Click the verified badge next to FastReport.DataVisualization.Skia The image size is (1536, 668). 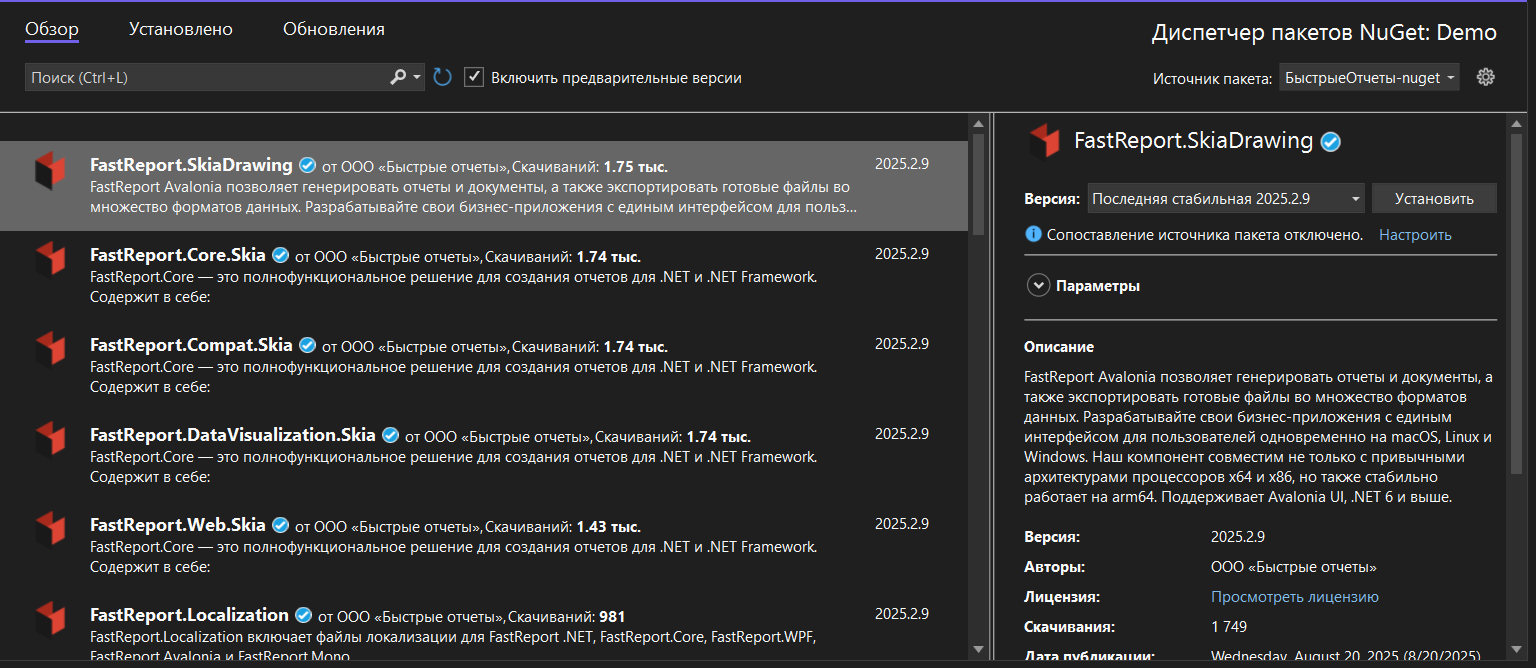click(391, 435)
